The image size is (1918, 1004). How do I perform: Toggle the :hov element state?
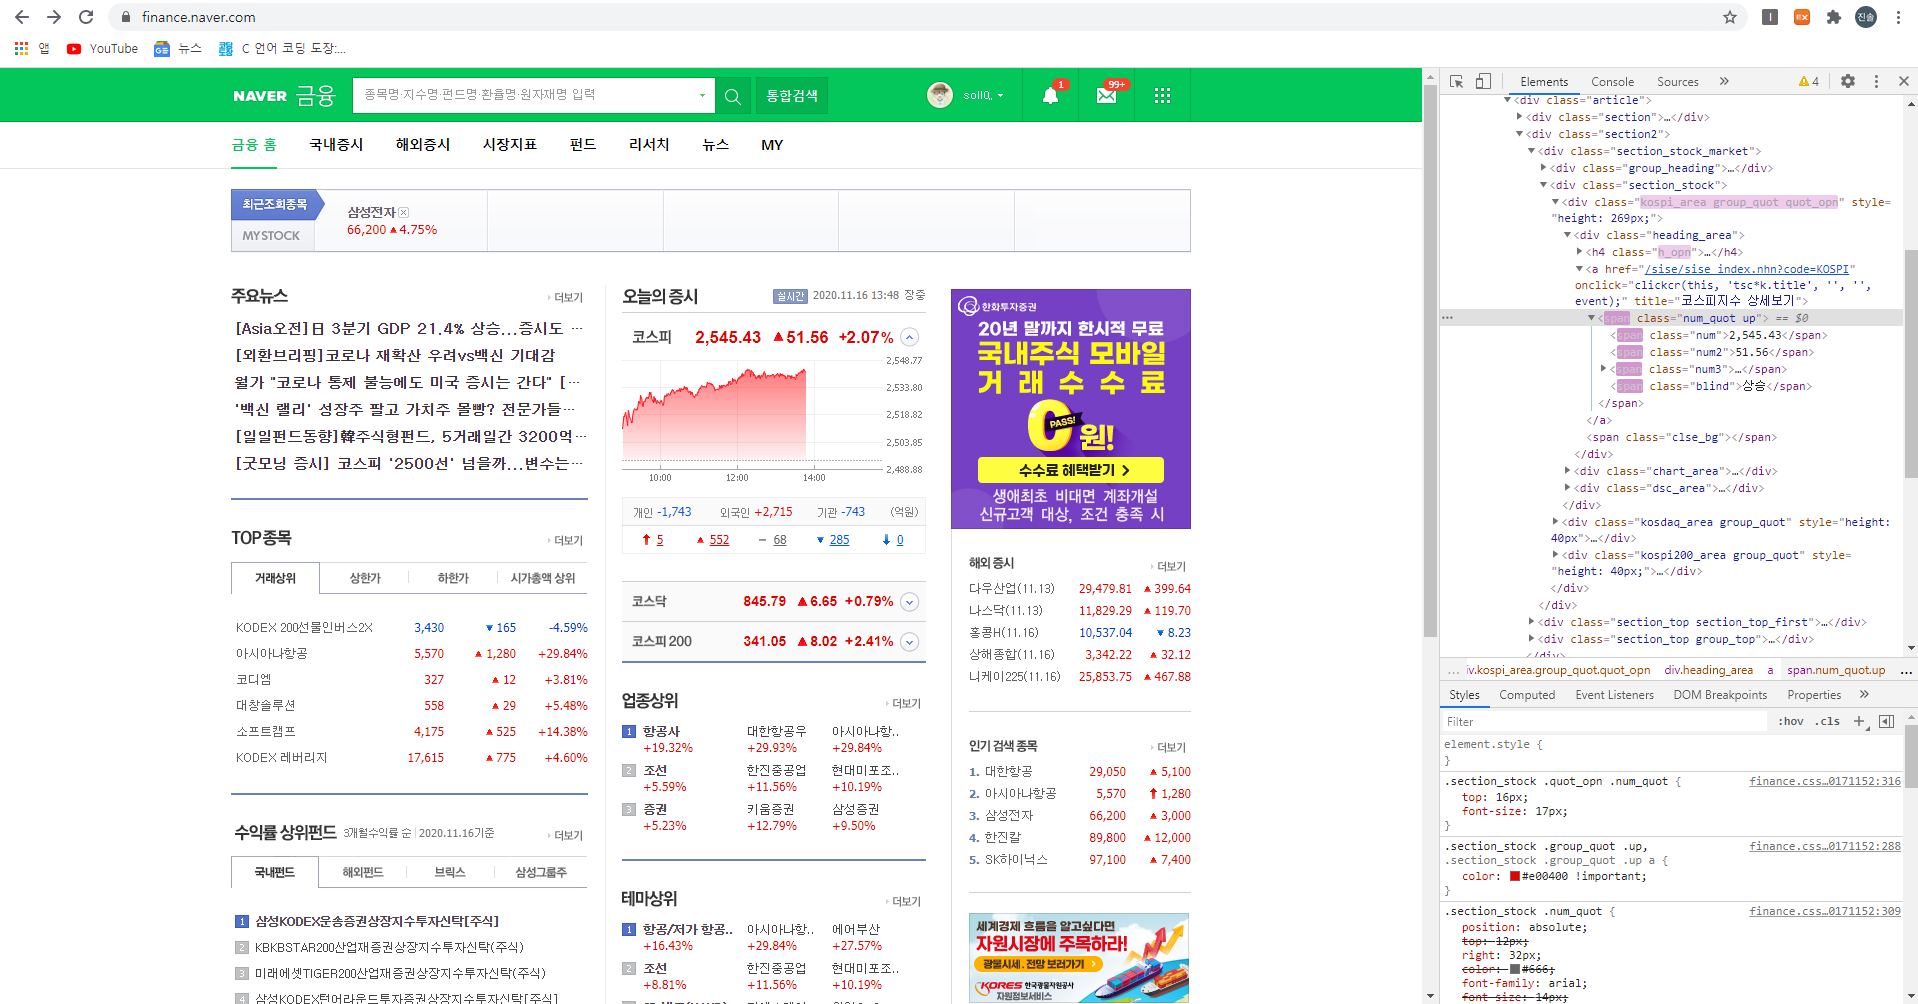point(1790,721)
